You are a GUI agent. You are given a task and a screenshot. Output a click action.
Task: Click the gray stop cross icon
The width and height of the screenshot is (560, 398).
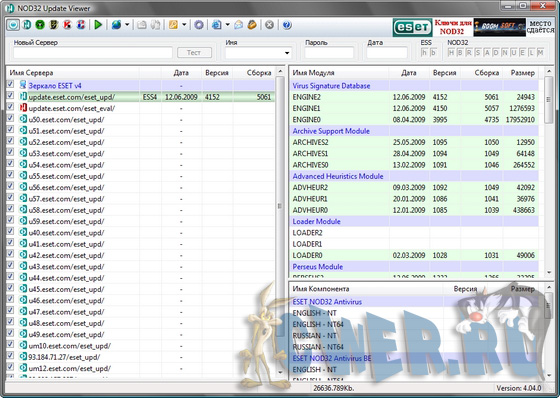(x=270, y=25)
